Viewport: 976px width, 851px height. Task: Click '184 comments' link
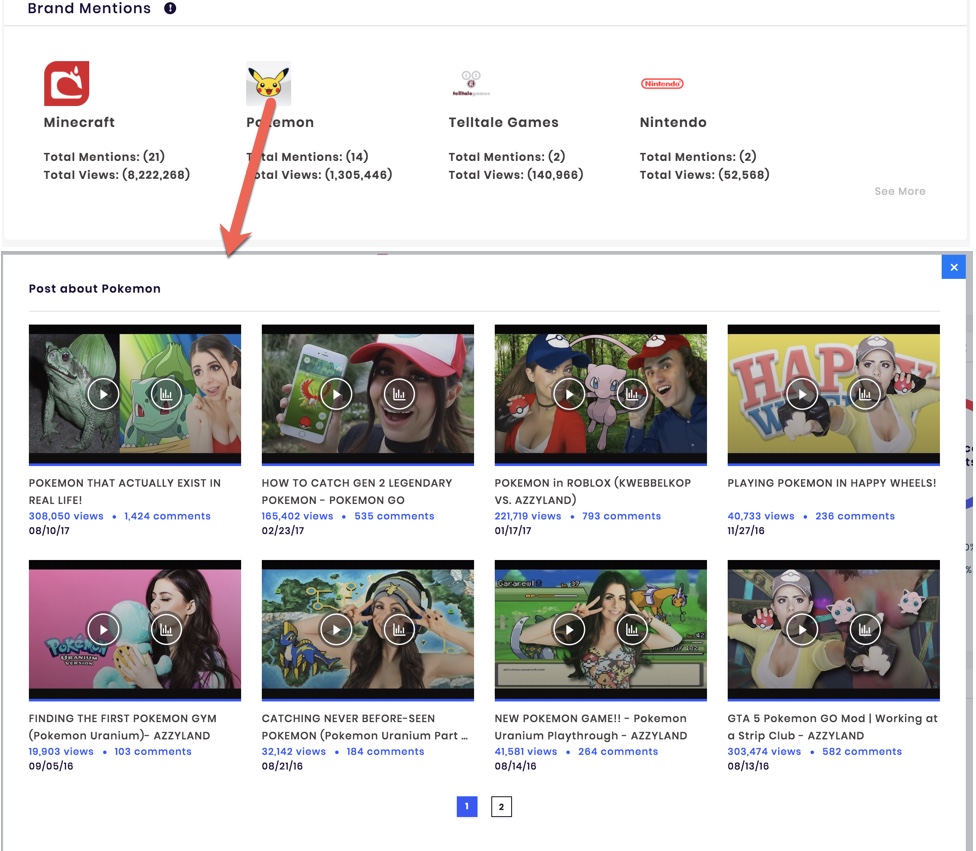pyautogui.click(x=385, y=751)
